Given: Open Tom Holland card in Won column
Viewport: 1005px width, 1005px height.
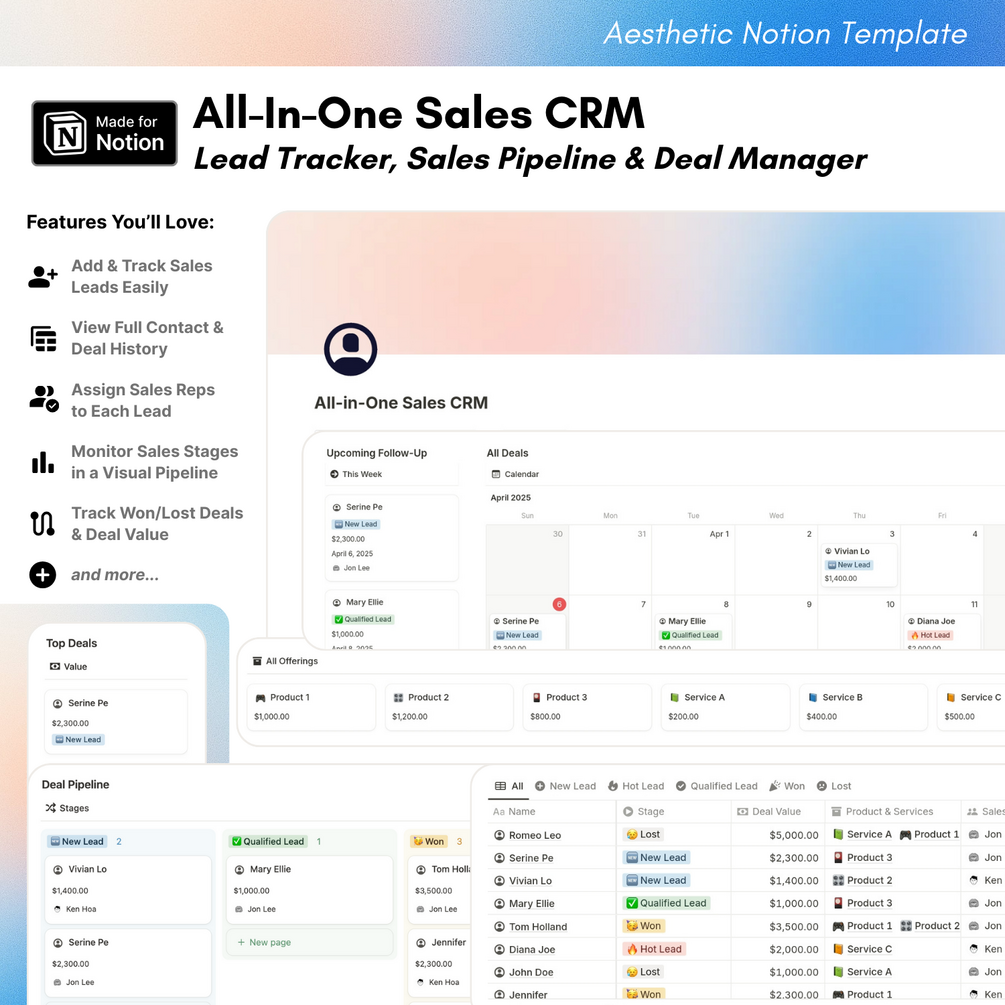Looking at the screenshot, I should point(440,890).
